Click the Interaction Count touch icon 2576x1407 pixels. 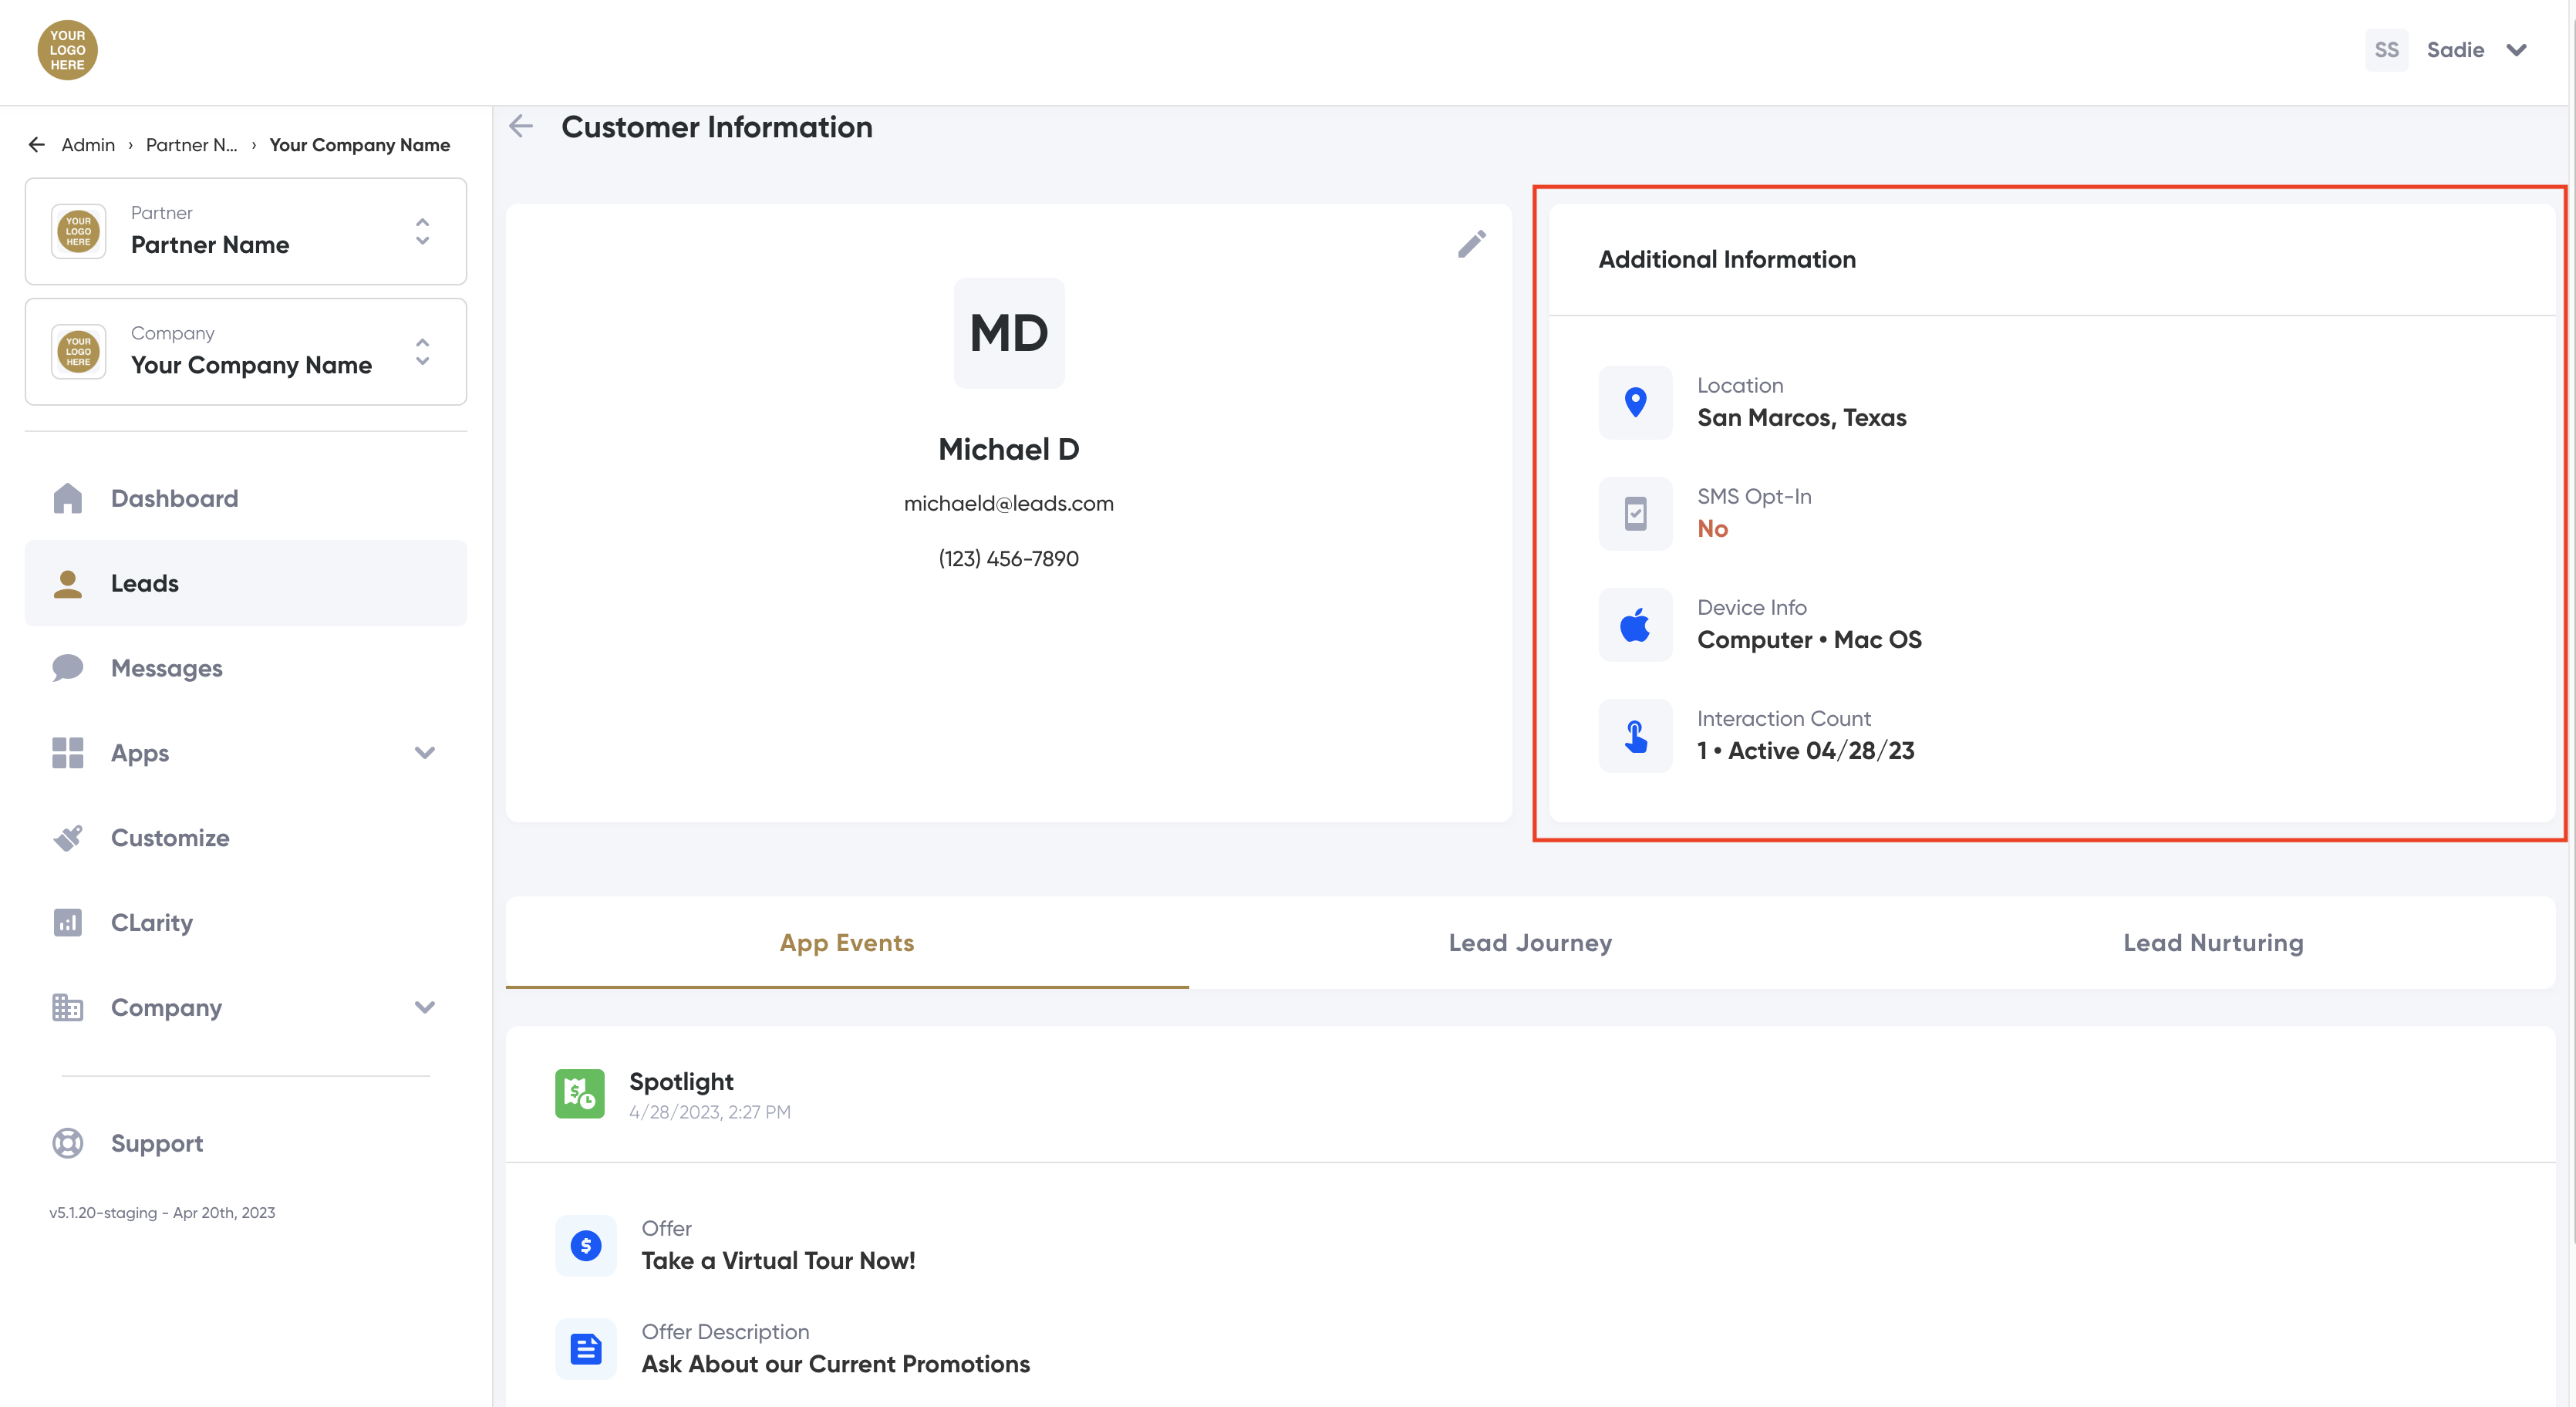click(1635, 736)
